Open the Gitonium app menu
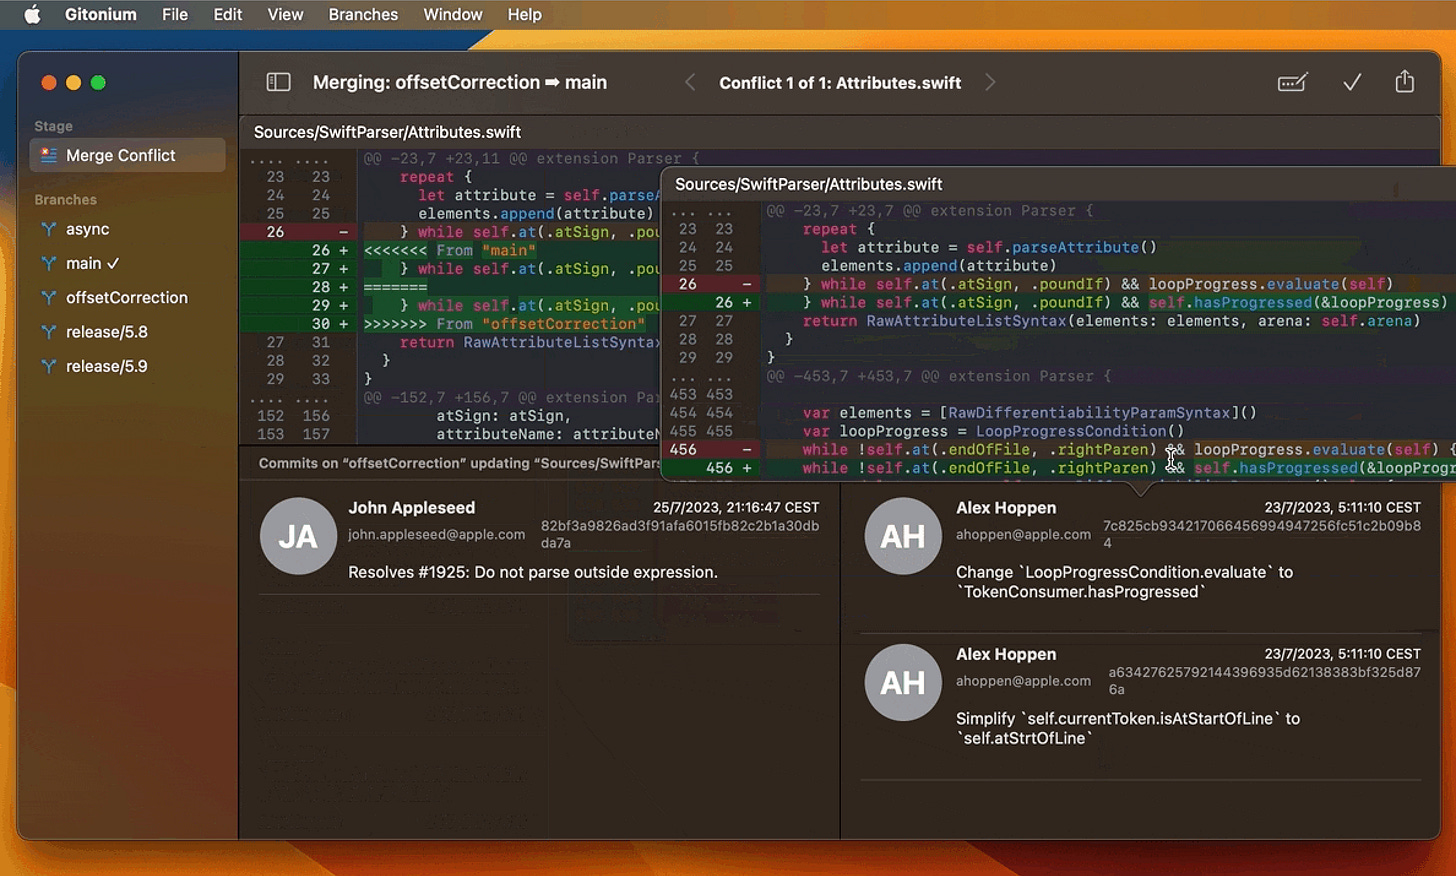Screen dimensions: 1456x876 click(x=101, y=15)
